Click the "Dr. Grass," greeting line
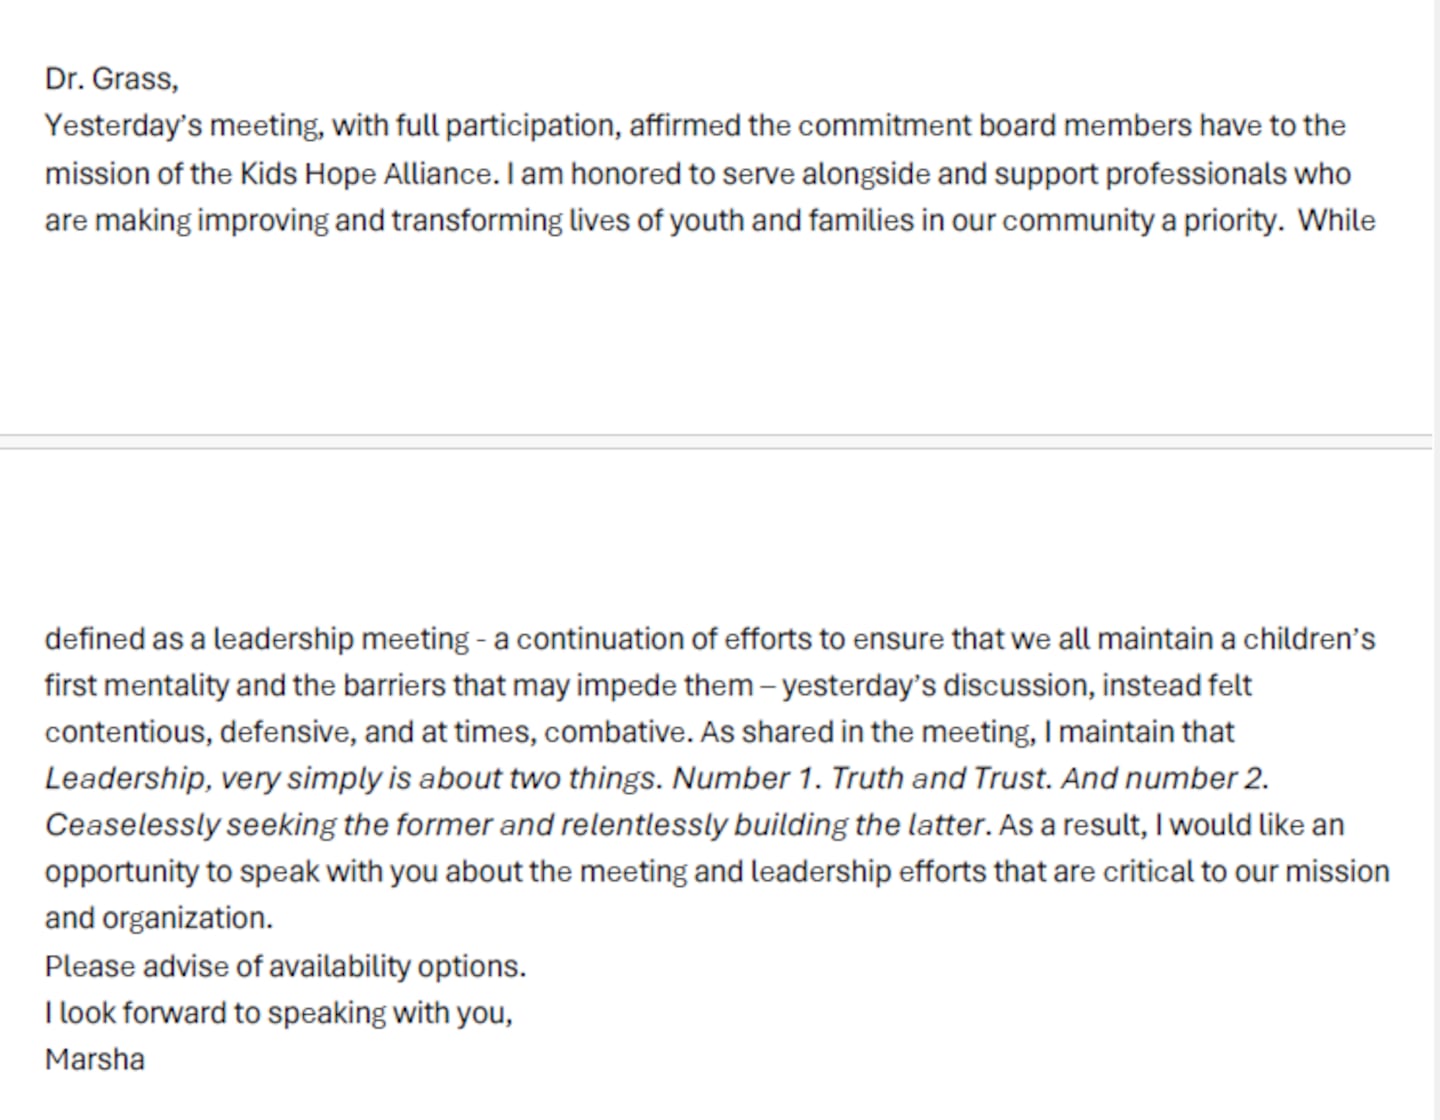Viewport: 1440px width, 1120px height. coord(111,79)
